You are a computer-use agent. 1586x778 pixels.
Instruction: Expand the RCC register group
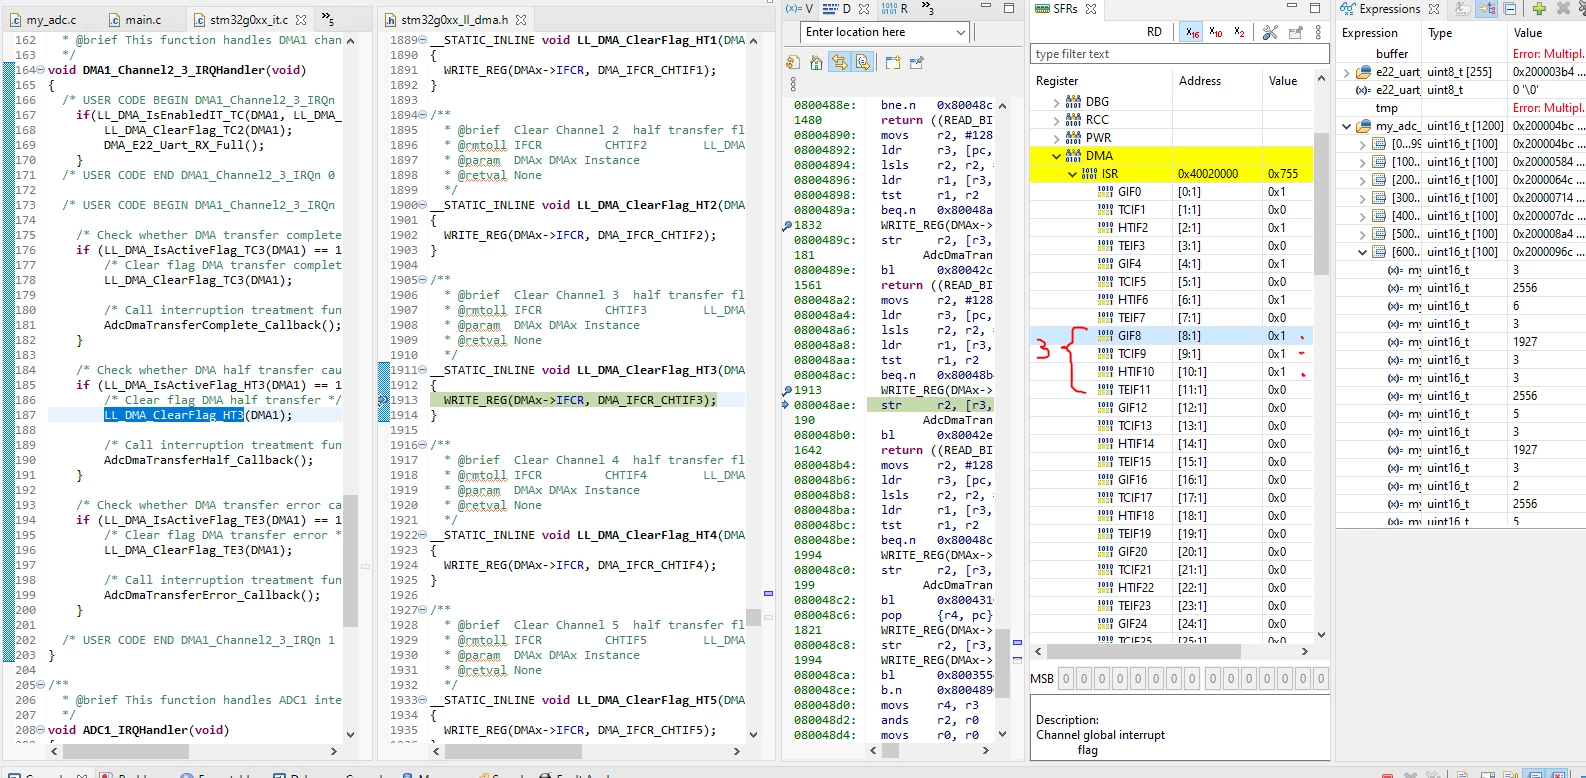click(1057, 120)
